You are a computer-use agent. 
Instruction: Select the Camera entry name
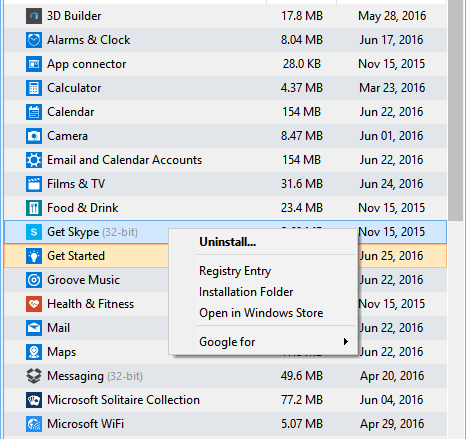click(x=67, y=136)
